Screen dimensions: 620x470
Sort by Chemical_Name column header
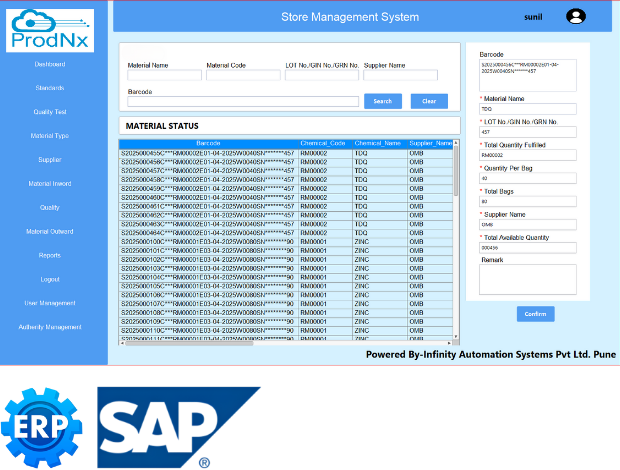tap(377, 143)
